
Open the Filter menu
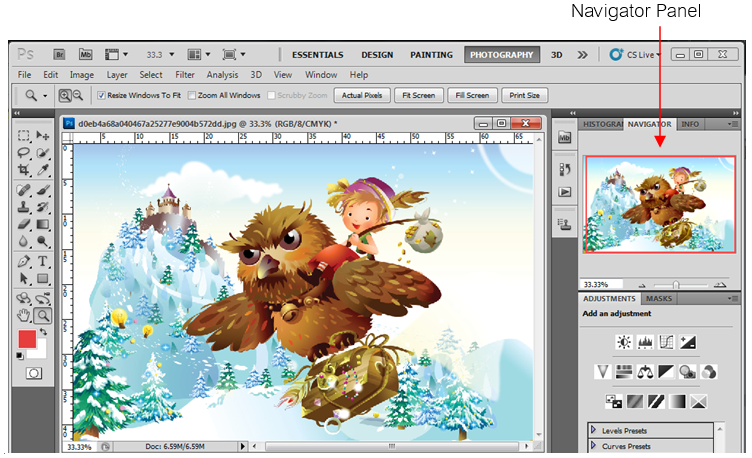(185, 75)
